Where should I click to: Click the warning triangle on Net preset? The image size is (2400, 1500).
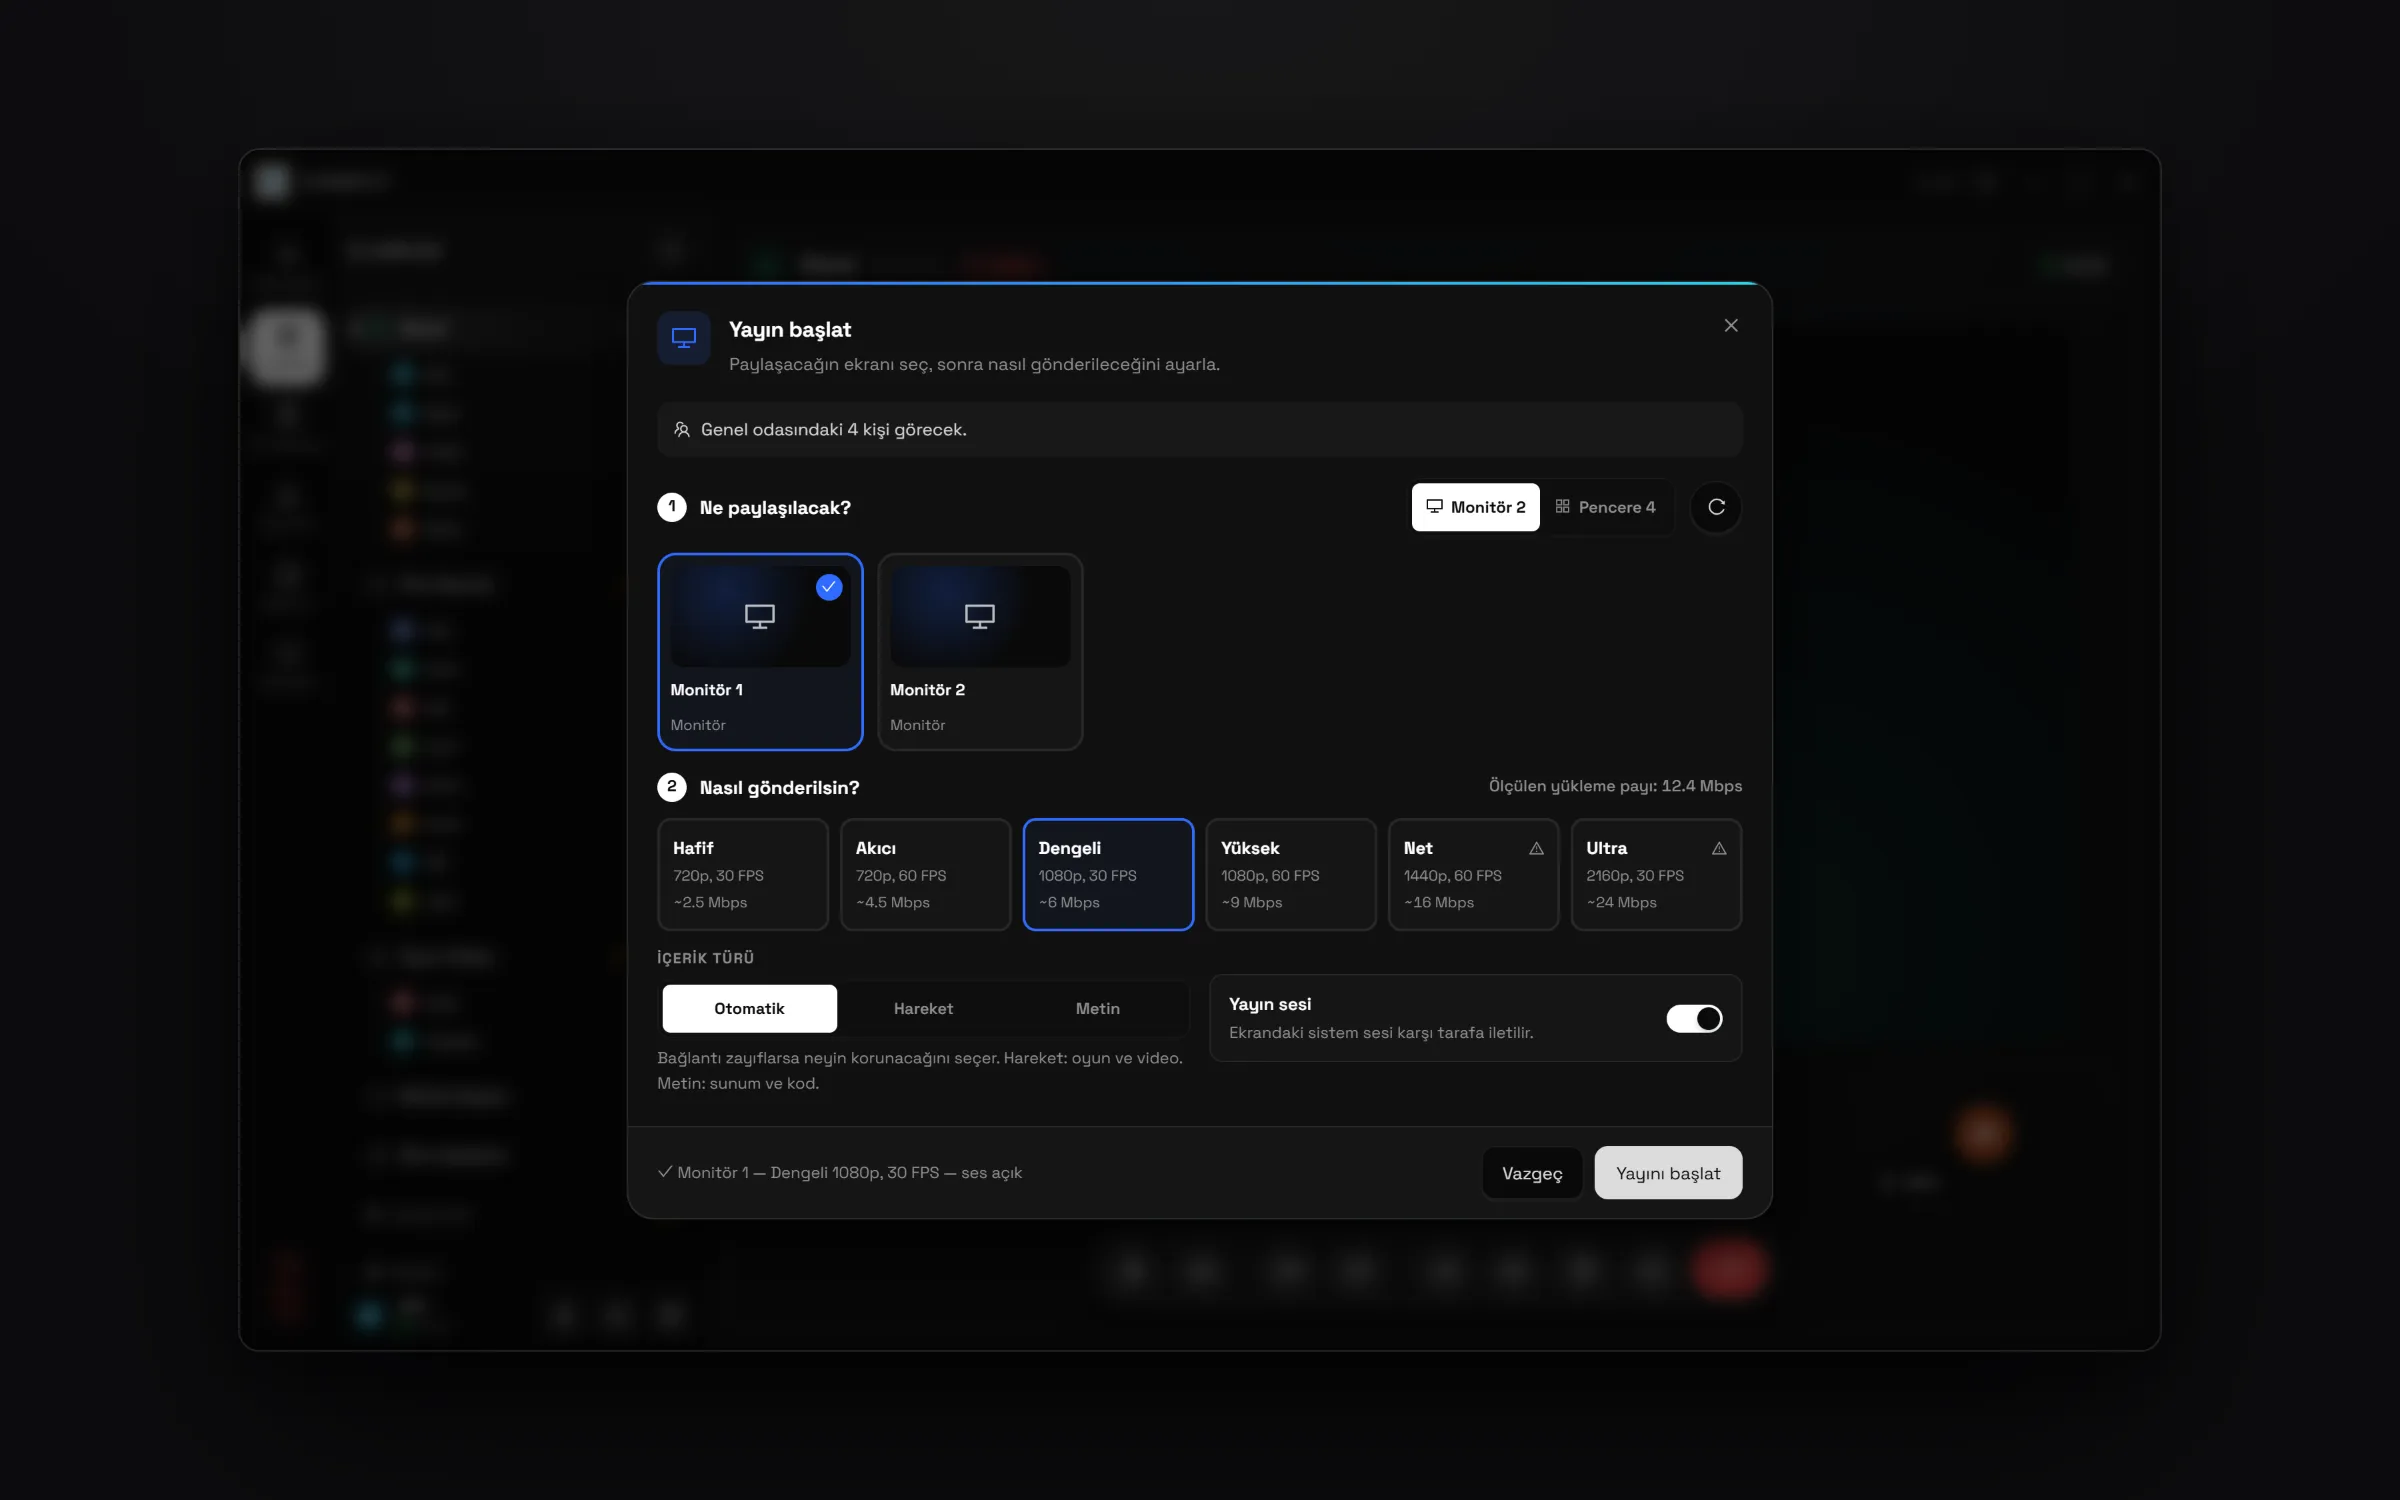point(1536,848)
